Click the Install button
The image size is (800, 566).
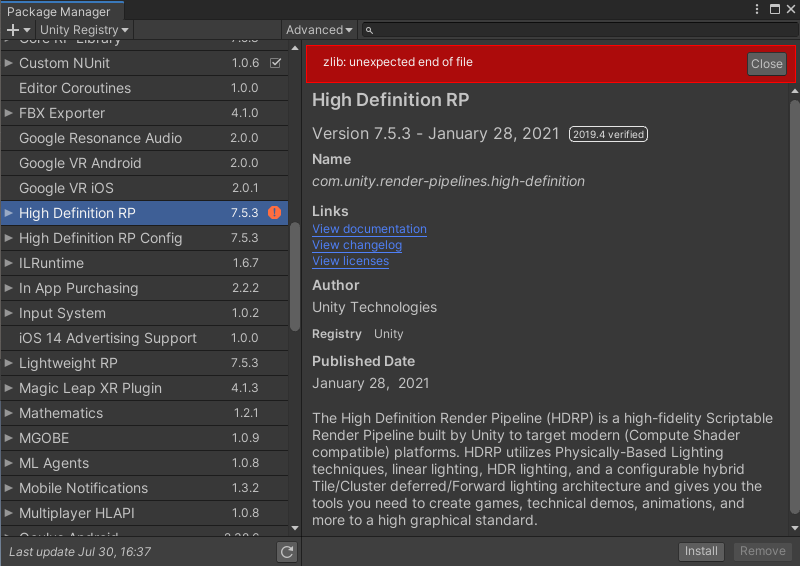[x=701, y=551]
